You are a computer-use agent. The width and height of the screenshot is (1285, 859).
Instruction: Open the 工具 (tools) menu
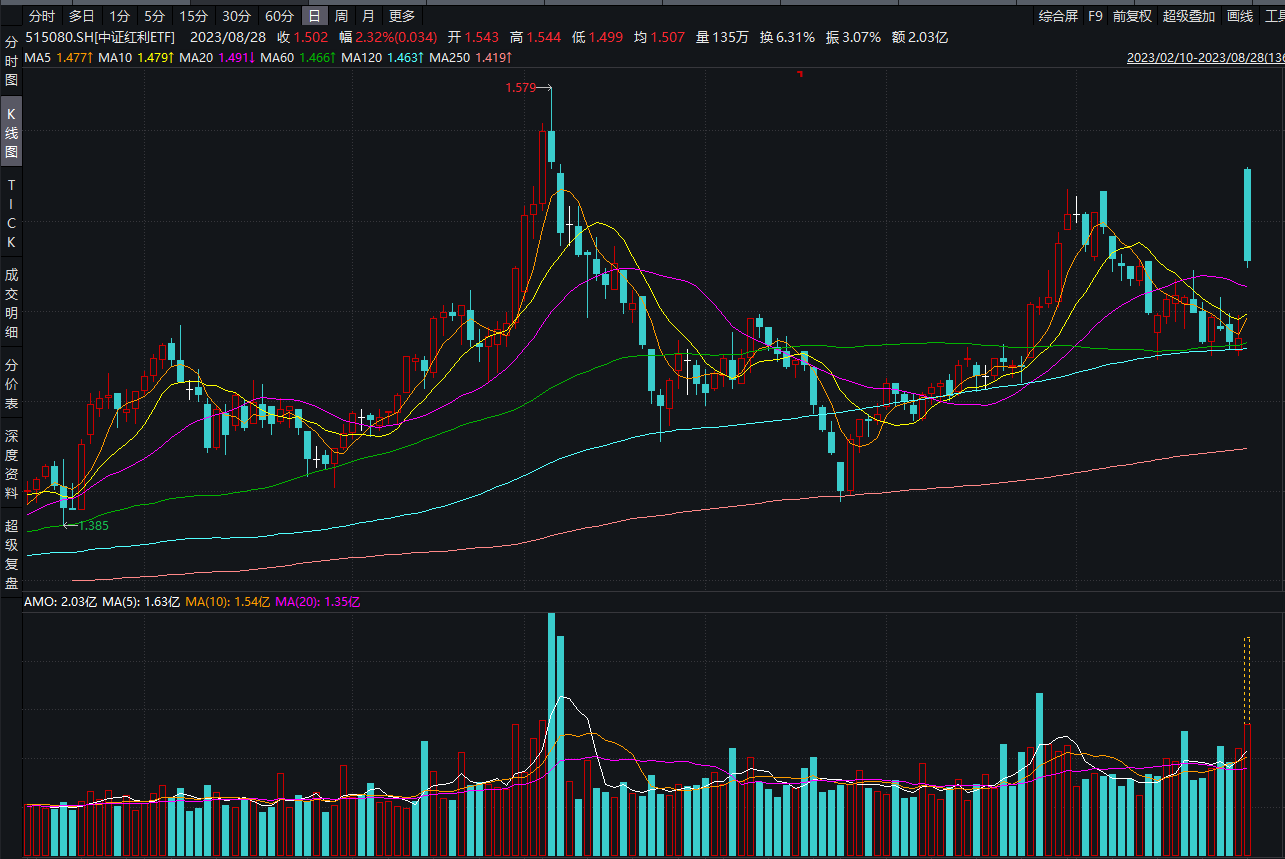(1277, 16)
